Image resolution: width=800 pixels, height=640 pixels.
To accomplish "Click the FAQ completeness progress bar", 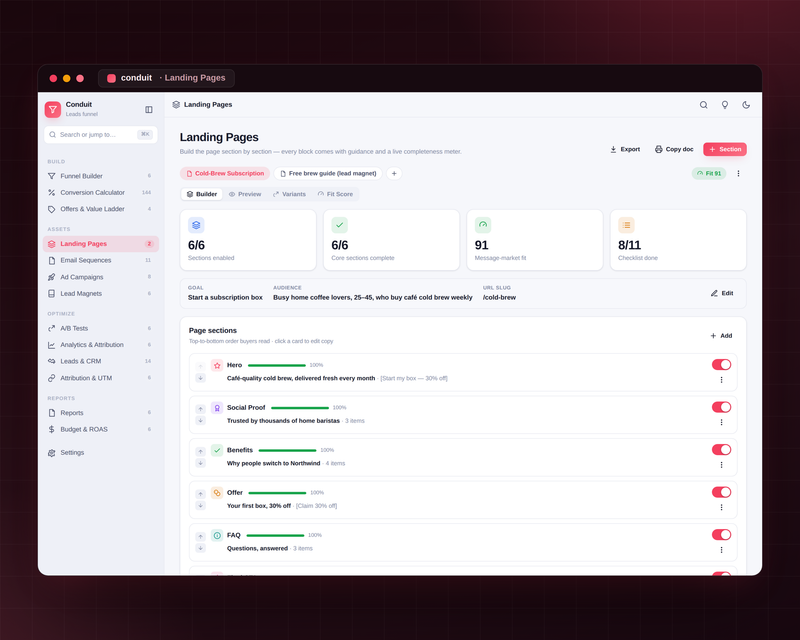I will tap(275, 535).
